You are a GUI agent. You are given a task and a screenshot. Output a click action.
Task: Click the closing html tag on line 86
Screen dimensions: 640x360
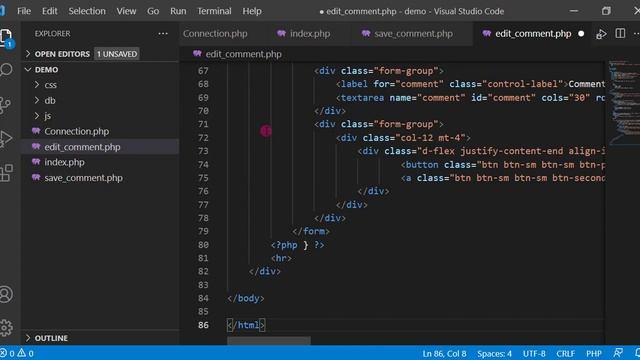pos(246,325)
